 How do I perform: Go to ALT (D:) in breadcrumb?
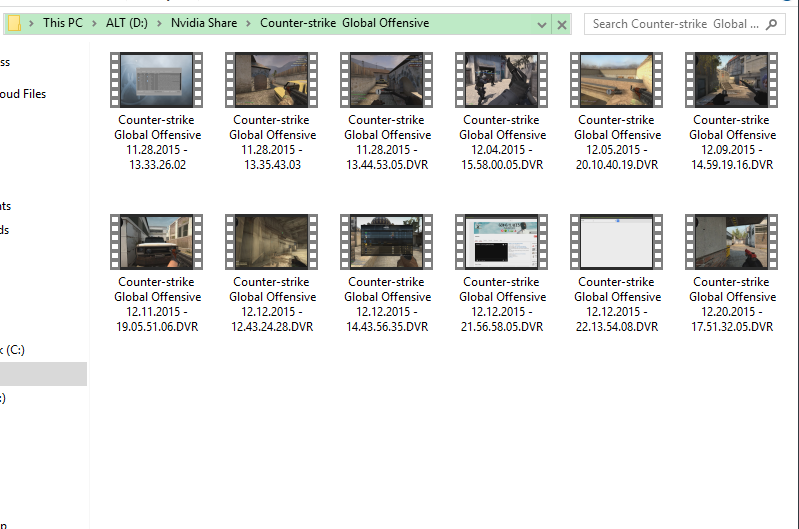126,23
